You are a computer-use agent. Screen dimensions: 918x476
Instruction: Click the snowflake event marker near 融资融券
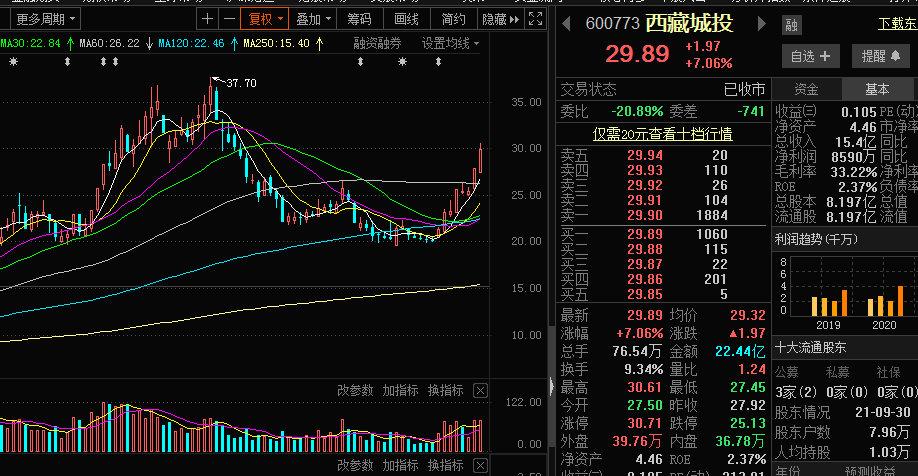(x=402, y=61)
